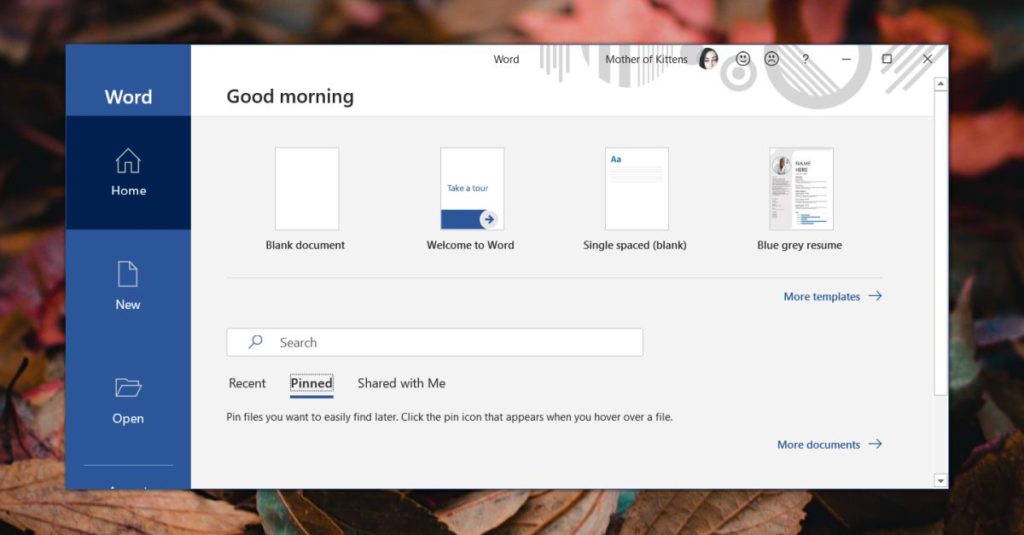This screenshot has width=1024, height=535.
Task: Click the smiley face feedback icon
Action: [x=743, y=59]
